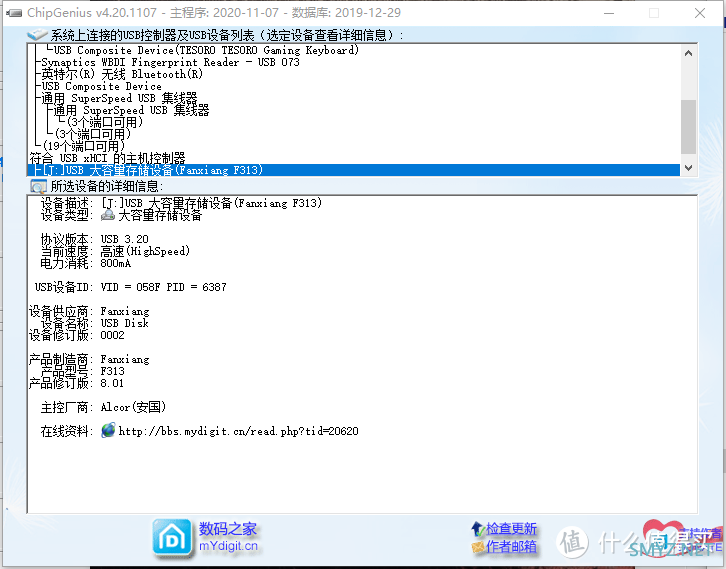Click the Alcor(安国) controller vendor text
Viewport: 726px width, 569px height.
pos(133,407)
